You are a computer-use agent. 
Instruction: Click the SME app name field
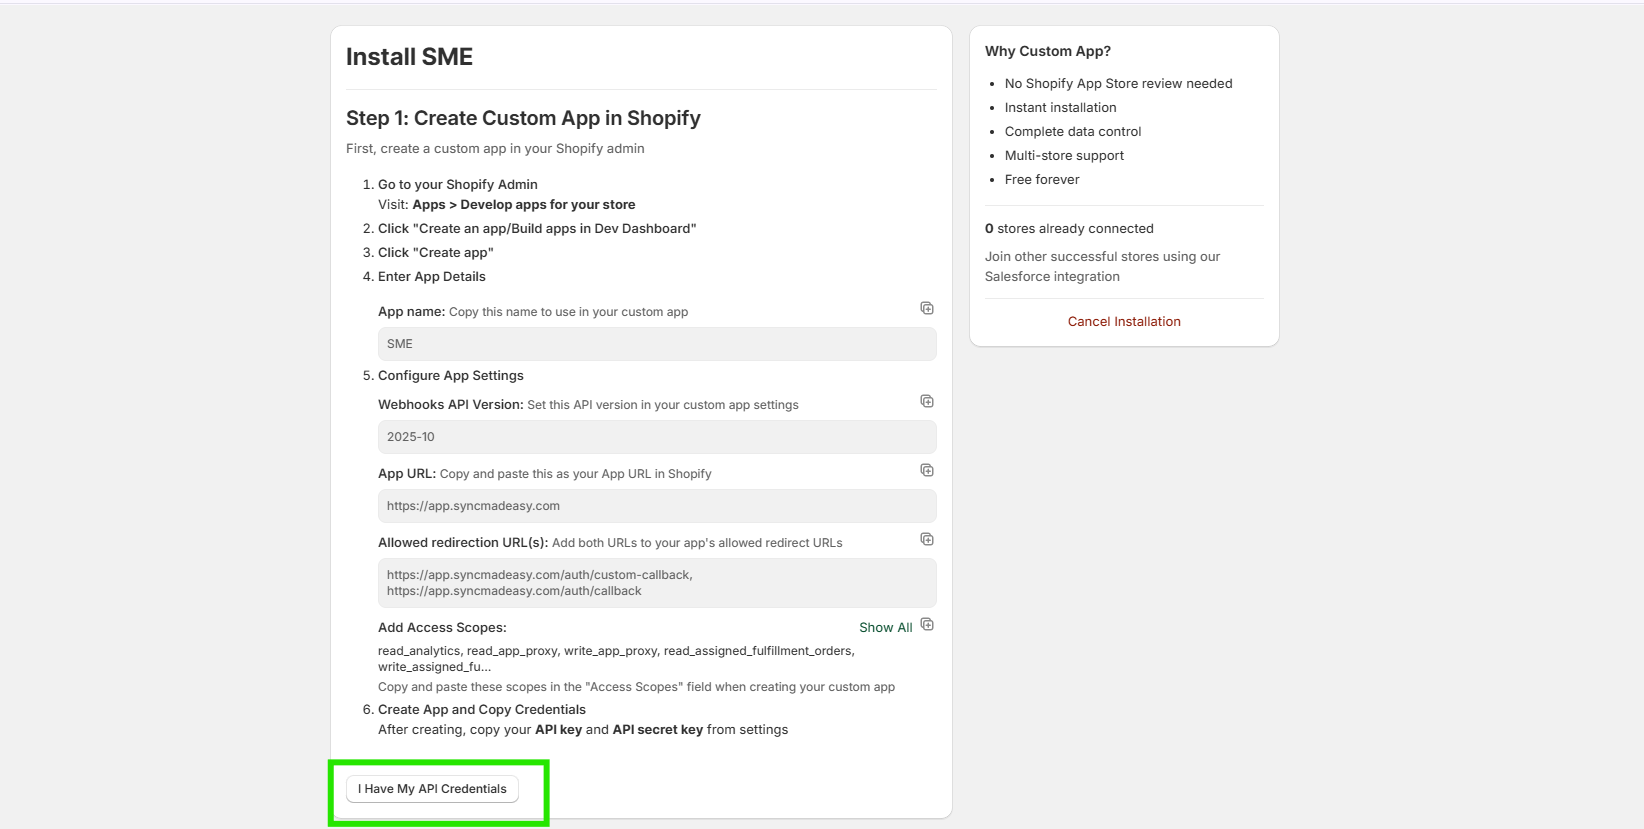(656, 344)
